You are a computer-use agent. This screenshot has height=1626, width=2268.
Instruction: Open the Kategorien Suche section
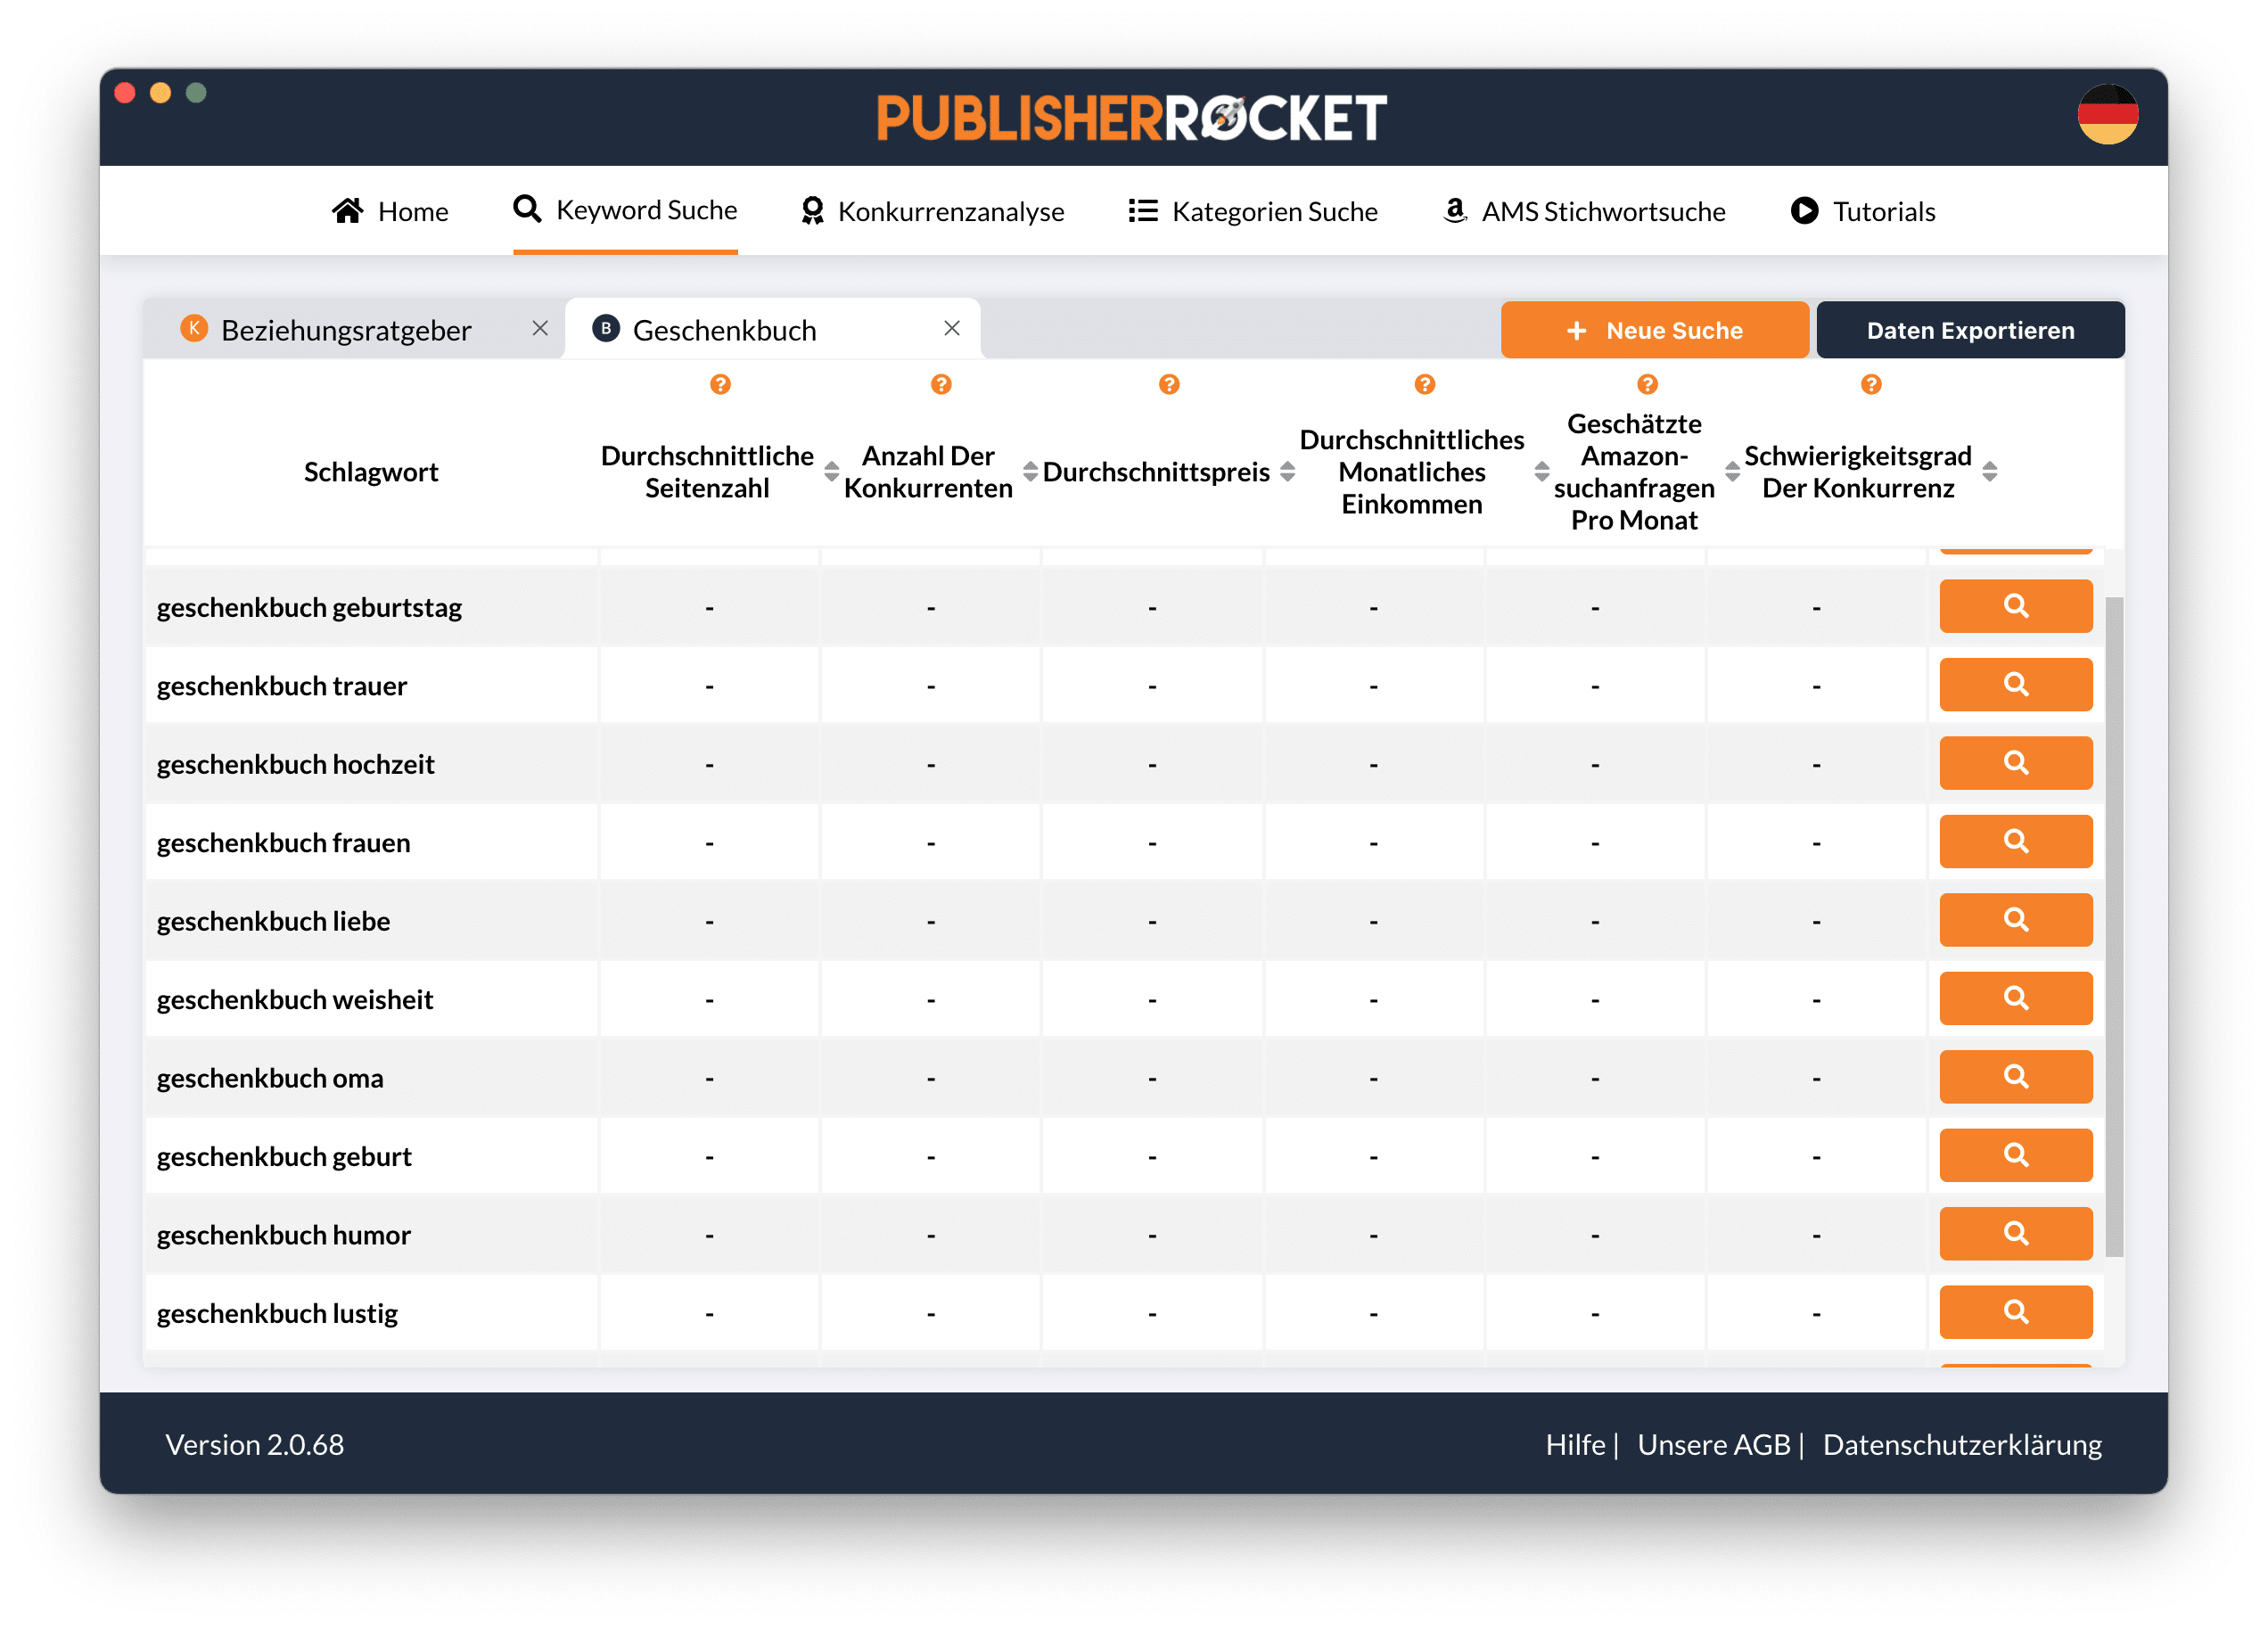(x=1253, y=212)
